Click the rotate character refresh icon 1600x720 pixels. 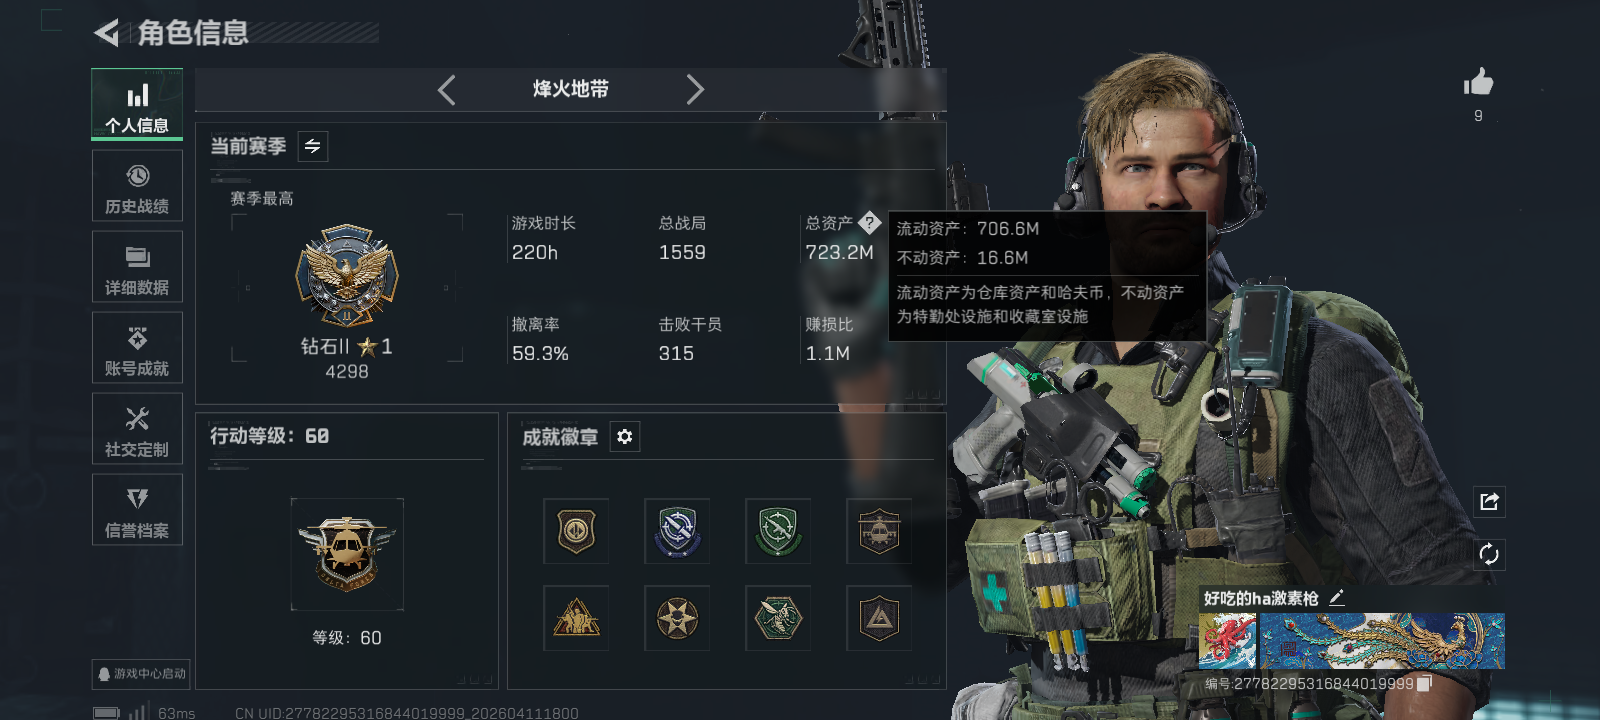(1489, 554)
